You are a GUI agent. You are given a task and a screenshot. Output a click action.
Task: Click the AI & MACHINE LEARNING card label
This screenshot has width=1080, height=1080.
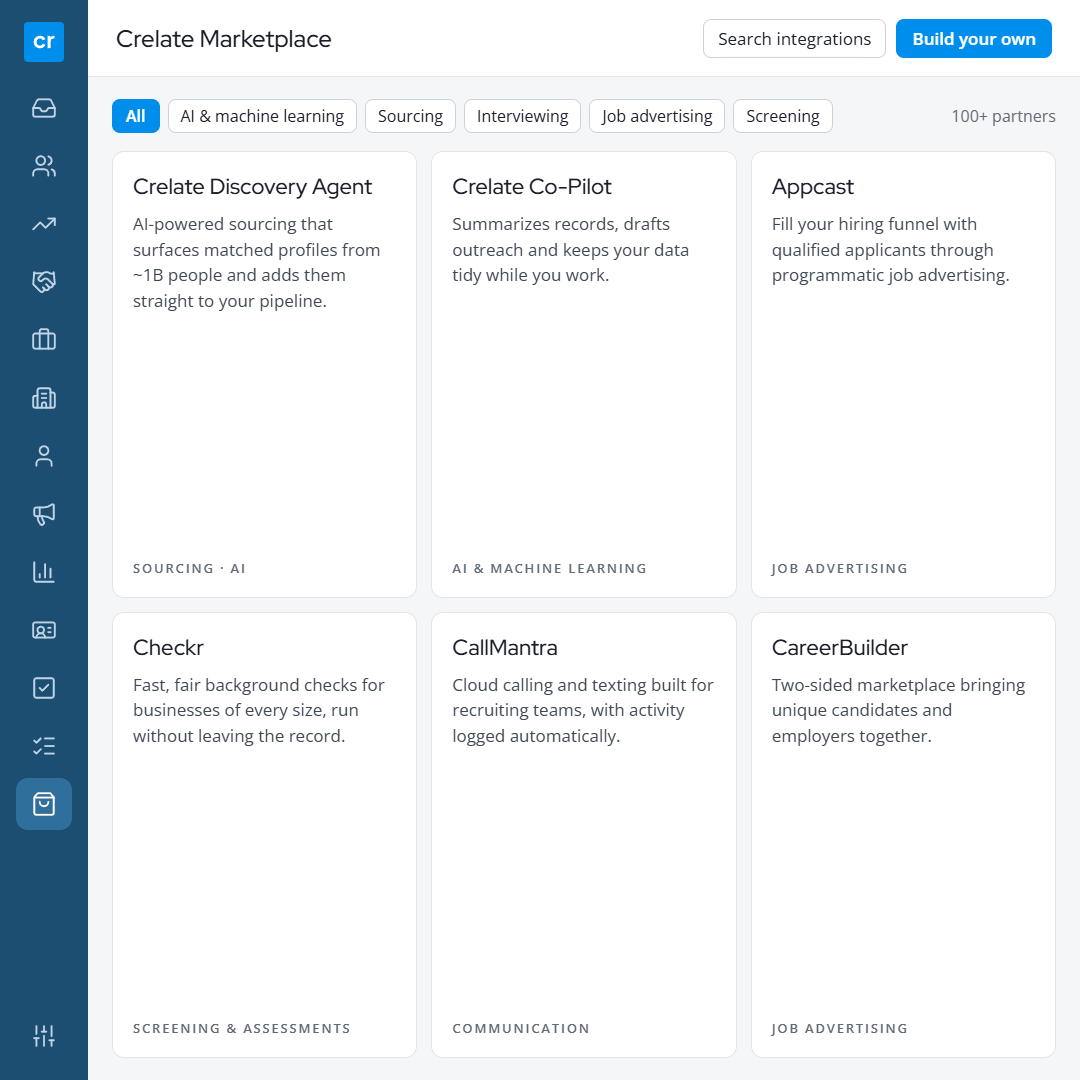coord(550,568)
